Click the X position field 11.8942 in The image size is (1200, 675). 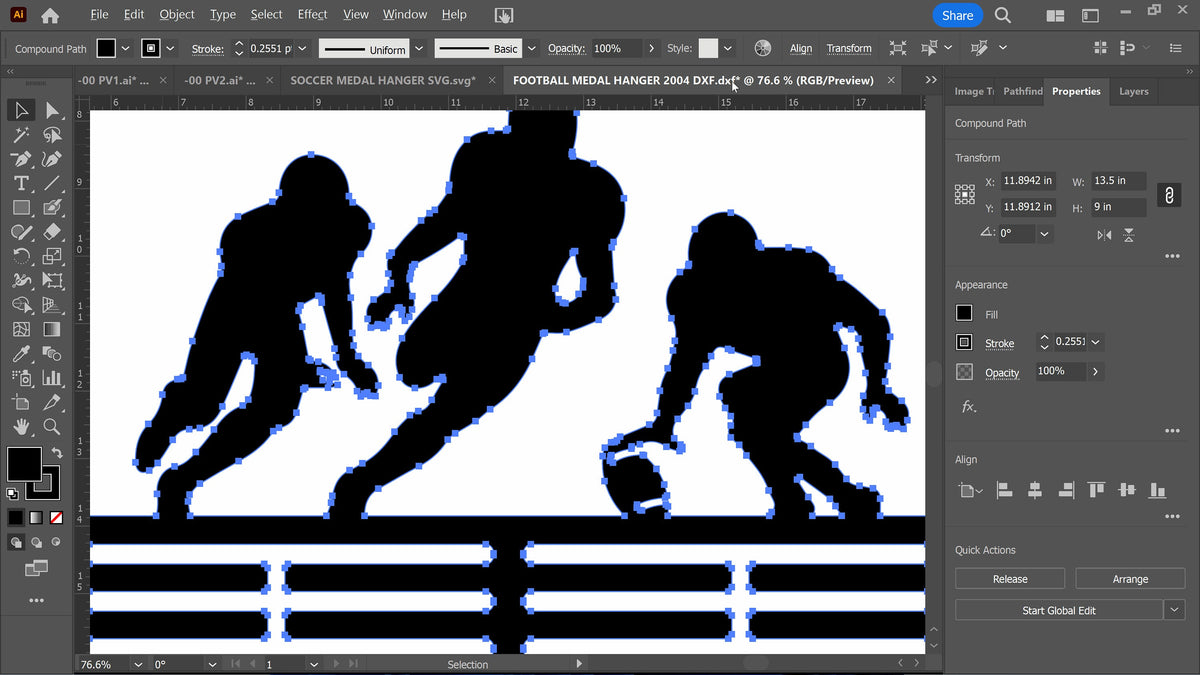1028,181
